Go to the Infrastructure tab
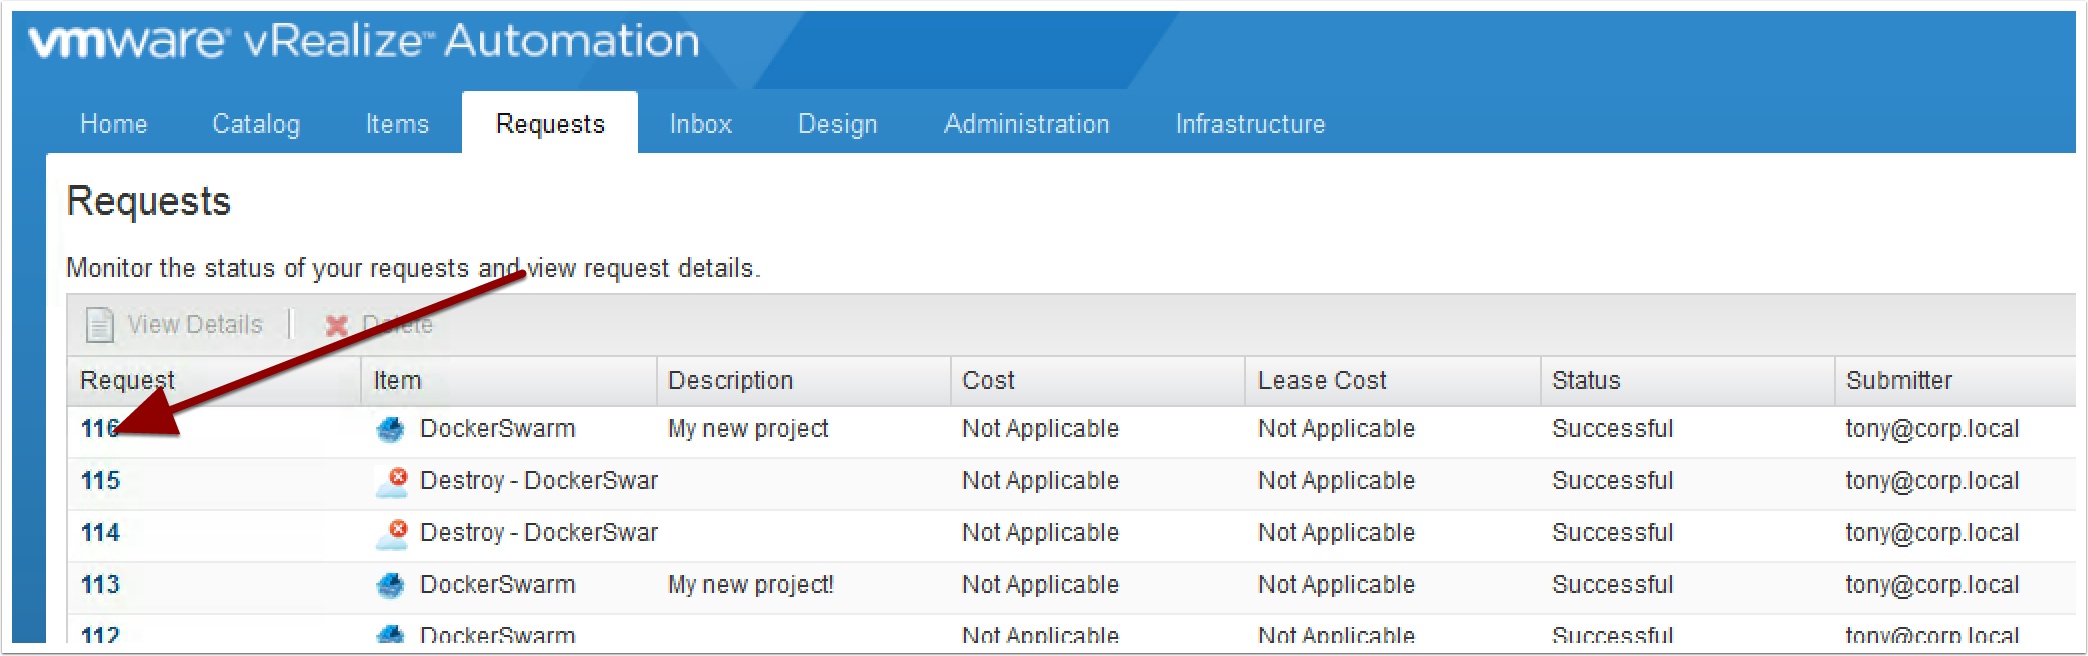2088x656 pixels. (x=1250, y=124)
